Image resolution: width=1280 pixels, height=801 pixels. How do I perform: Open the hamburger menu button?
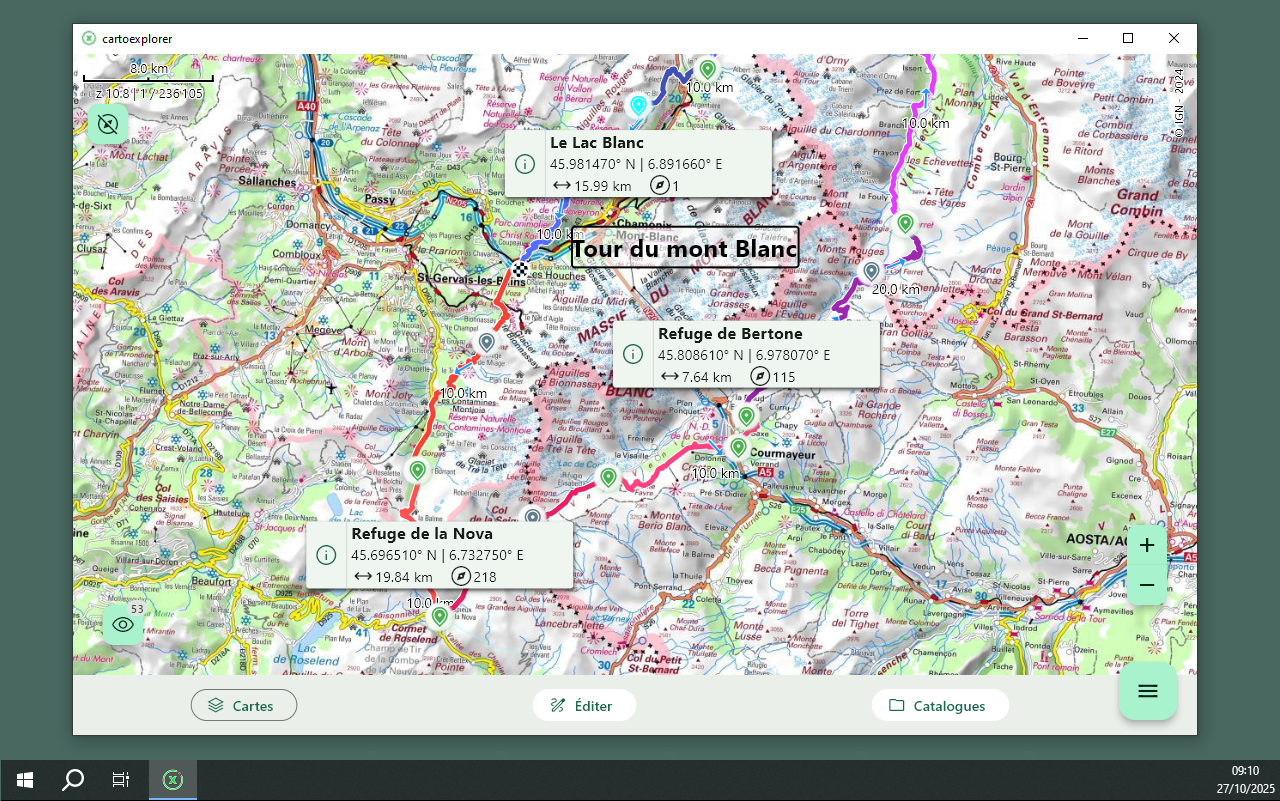(x=1148, y=691)
